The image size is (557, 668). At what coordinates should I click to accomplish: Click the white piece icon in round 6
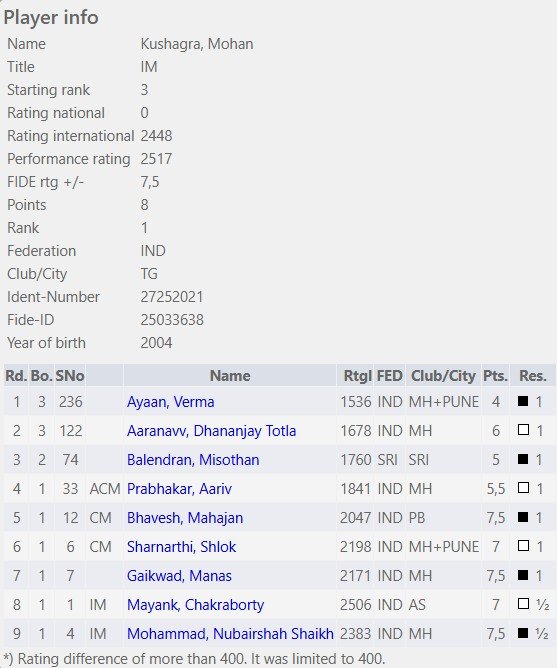(523, 546)
